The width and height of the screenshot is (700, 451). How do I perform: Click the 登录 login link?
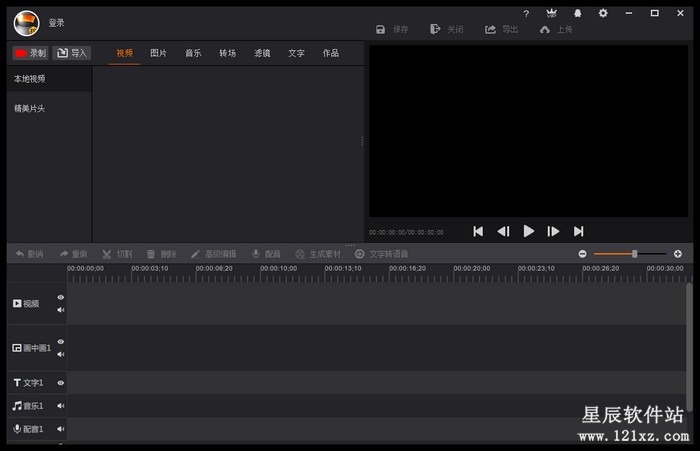pos(56,23)
